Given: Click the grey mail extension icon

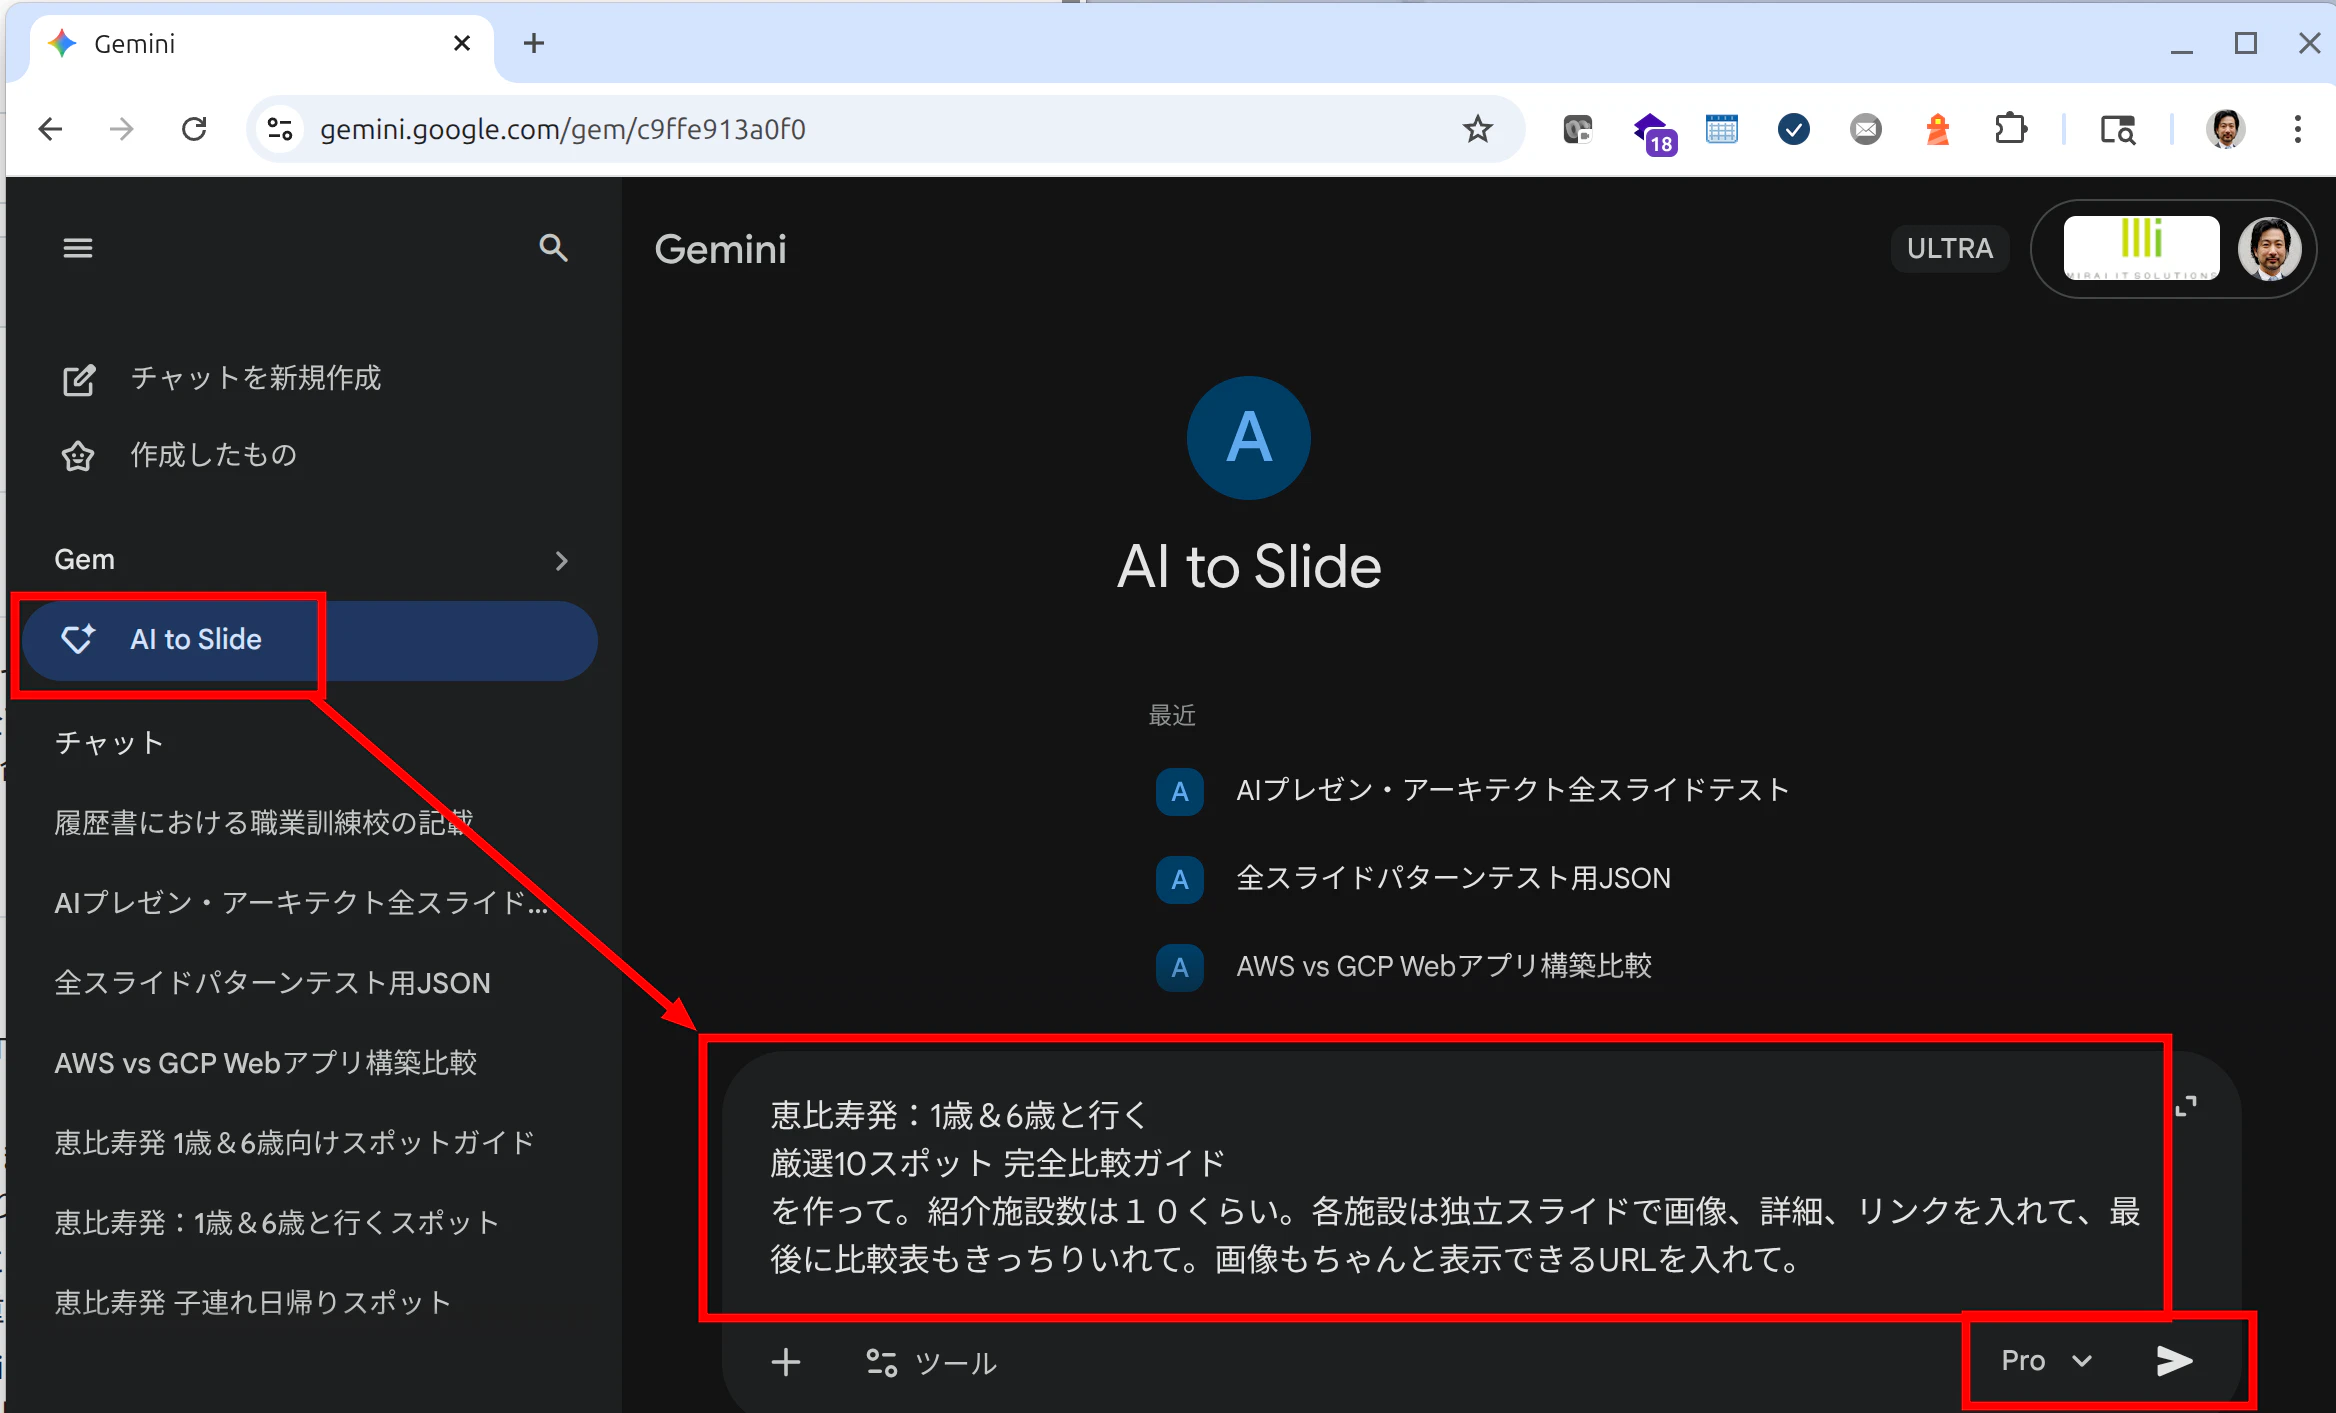Looking at the screenshot, I should pyautogui.click(x=1866, y=129).
